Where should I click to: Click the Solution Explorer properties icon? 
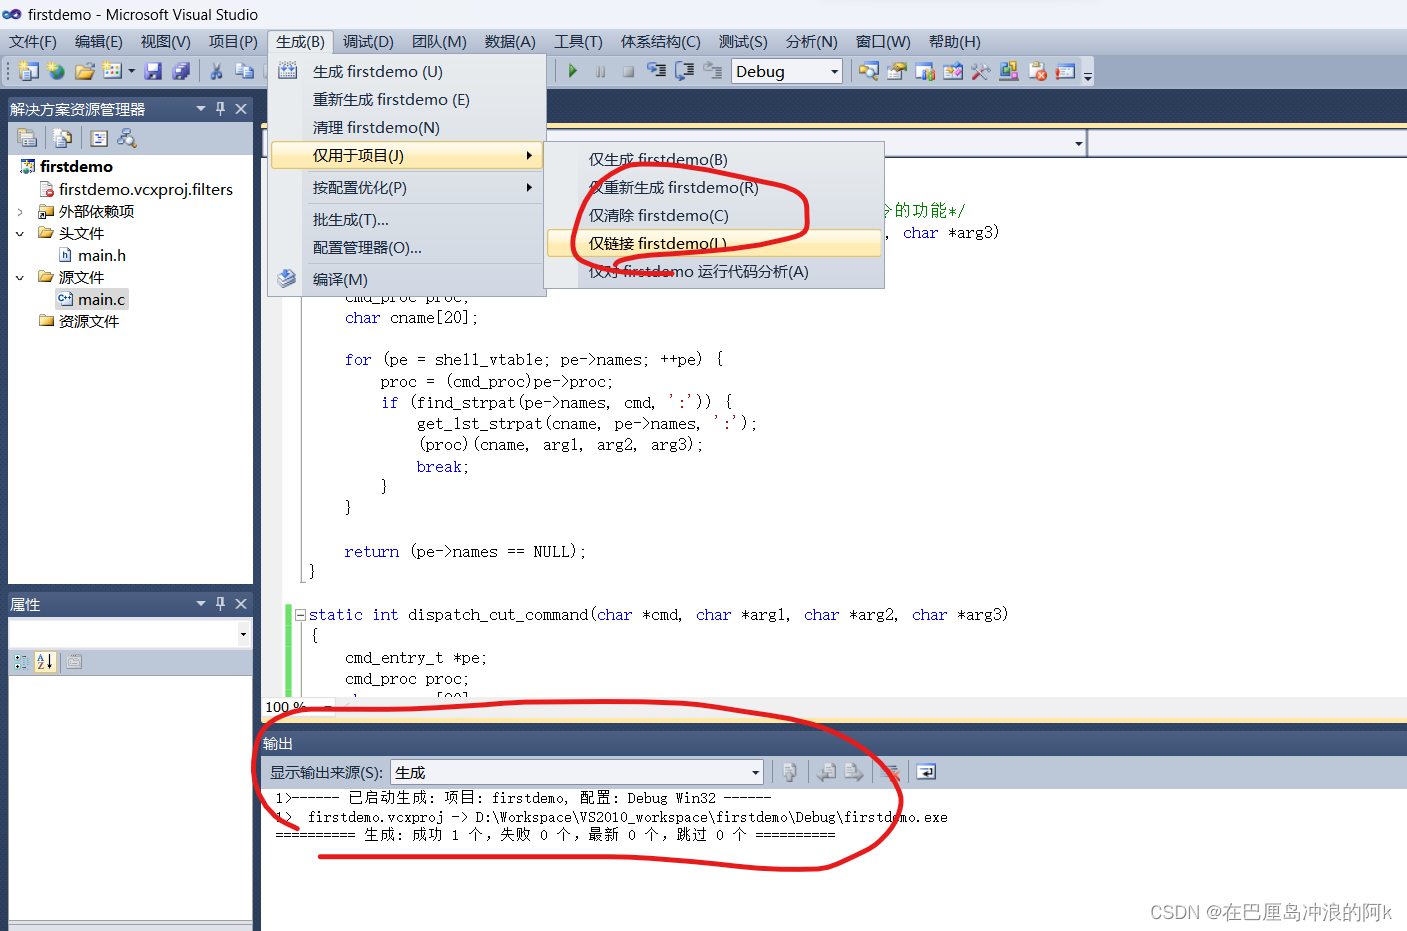pos(27,138)
